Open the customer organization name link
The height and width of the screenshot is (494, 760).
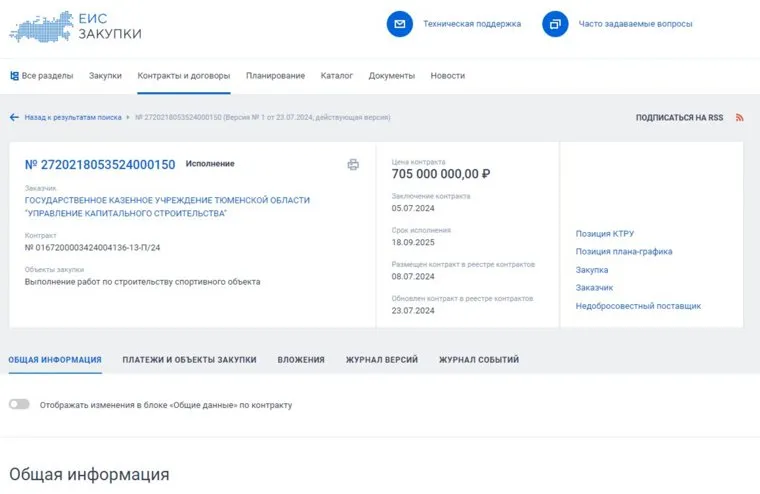(x=167, y=207)
